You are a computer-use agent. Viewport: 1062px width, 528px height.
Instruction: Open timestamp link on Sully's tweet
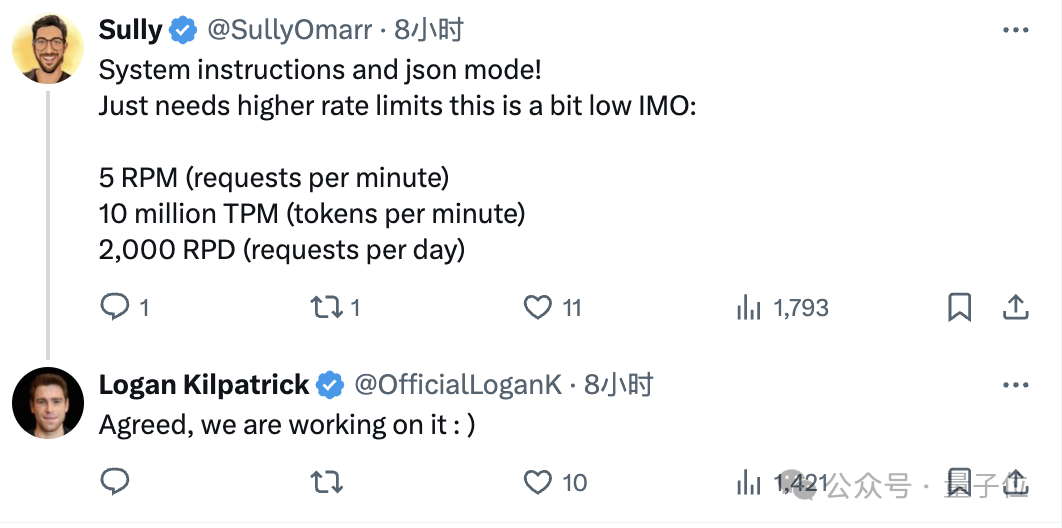[x=429, y=30]
